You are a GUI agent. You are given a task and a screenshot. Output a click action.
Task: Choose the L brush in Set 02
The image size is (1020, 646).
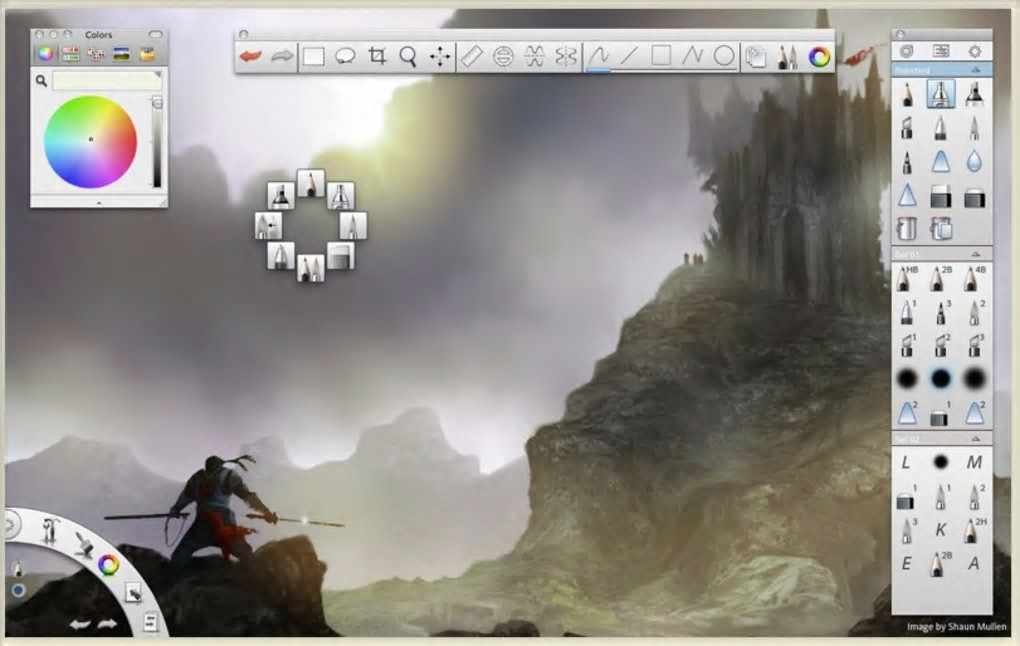tap(906, 463)
